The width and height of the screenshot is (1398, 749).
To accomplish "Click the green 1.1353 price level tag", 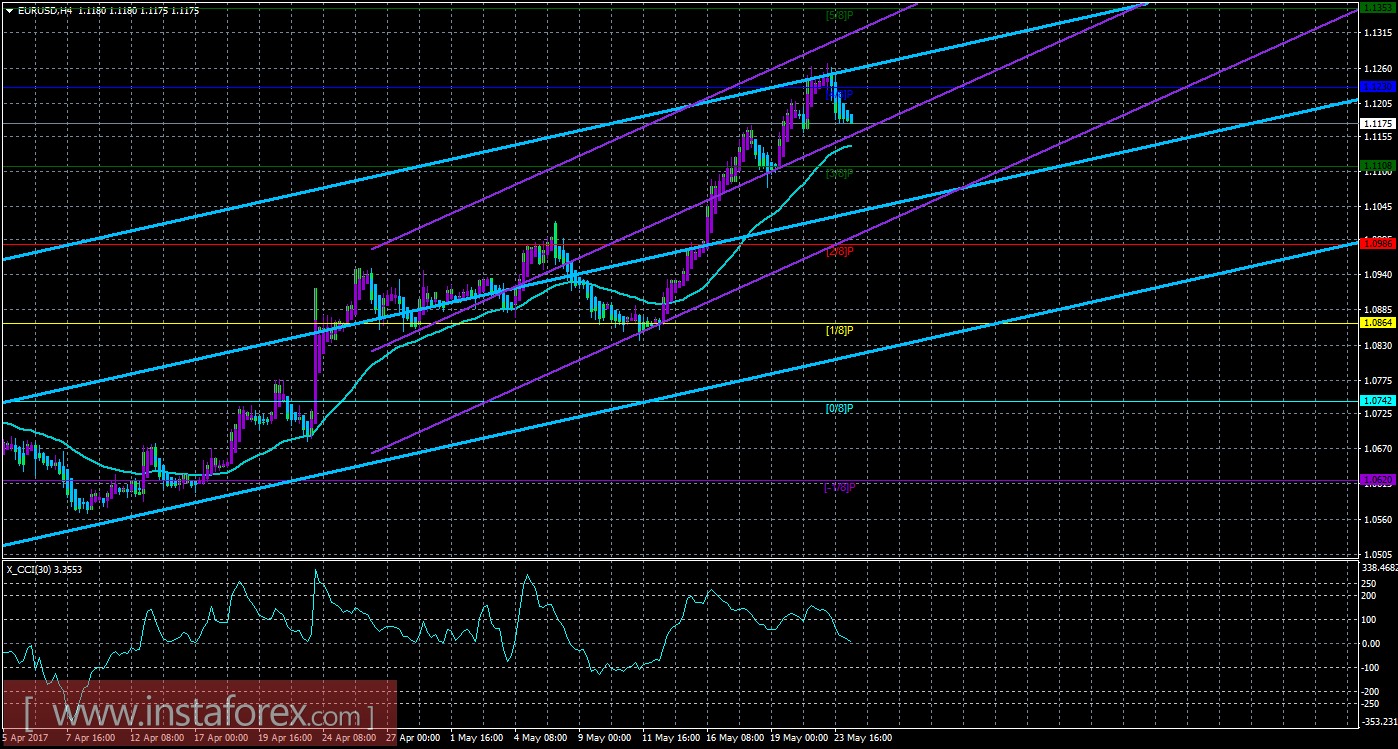I will click(1378, 7).
